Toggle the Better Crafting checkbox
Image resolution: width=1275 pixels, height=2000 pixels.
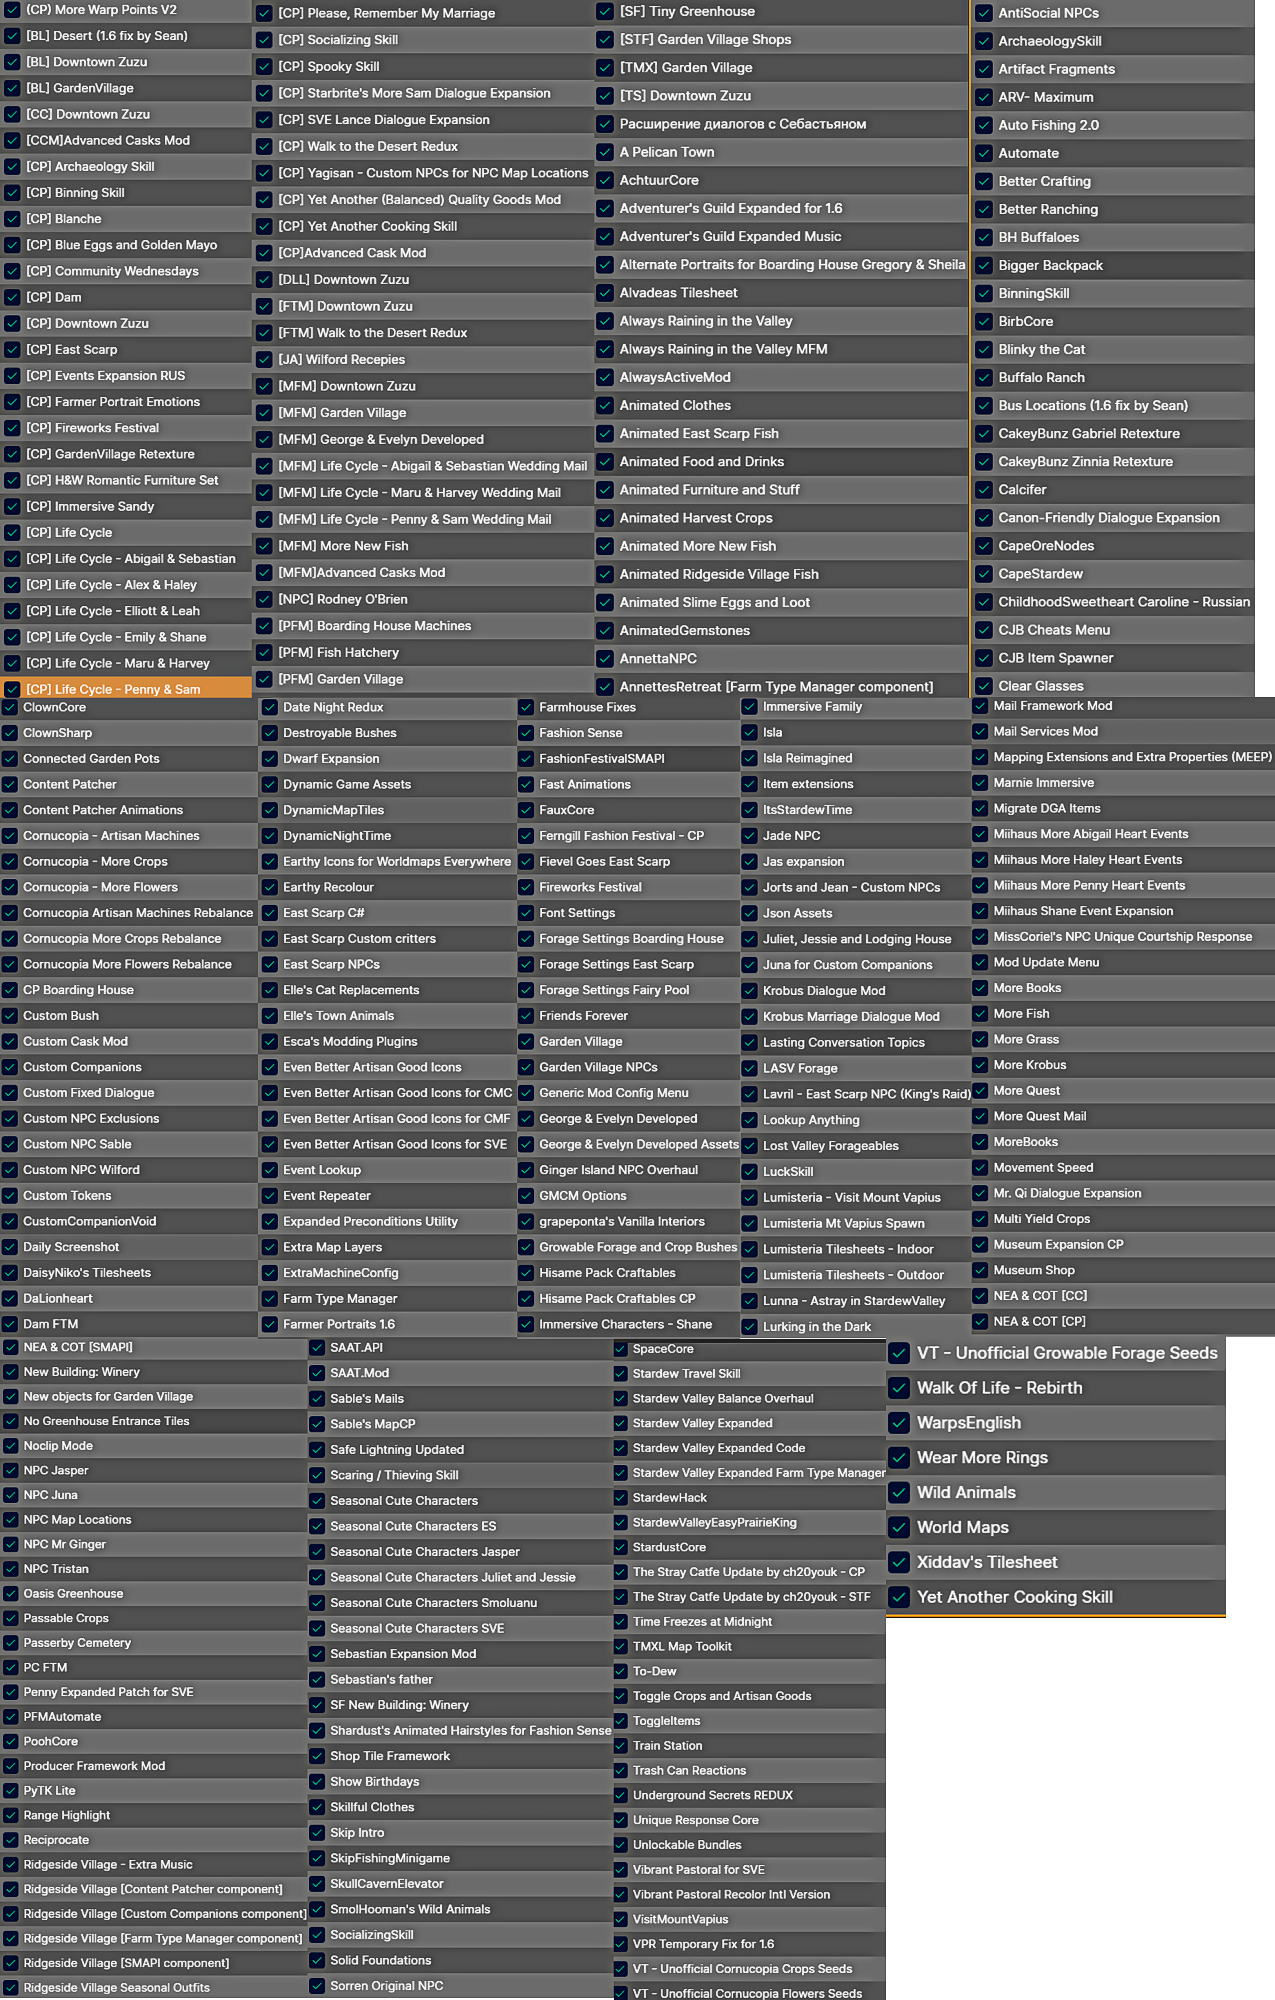pyautogui.click(x=984, y=181)
